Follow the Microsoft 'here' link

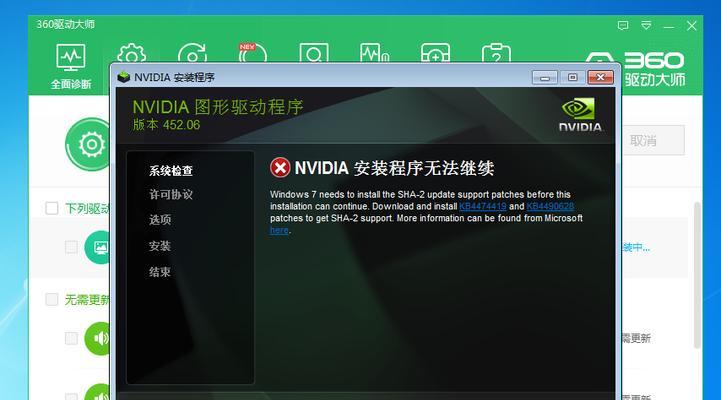[279, 230]
